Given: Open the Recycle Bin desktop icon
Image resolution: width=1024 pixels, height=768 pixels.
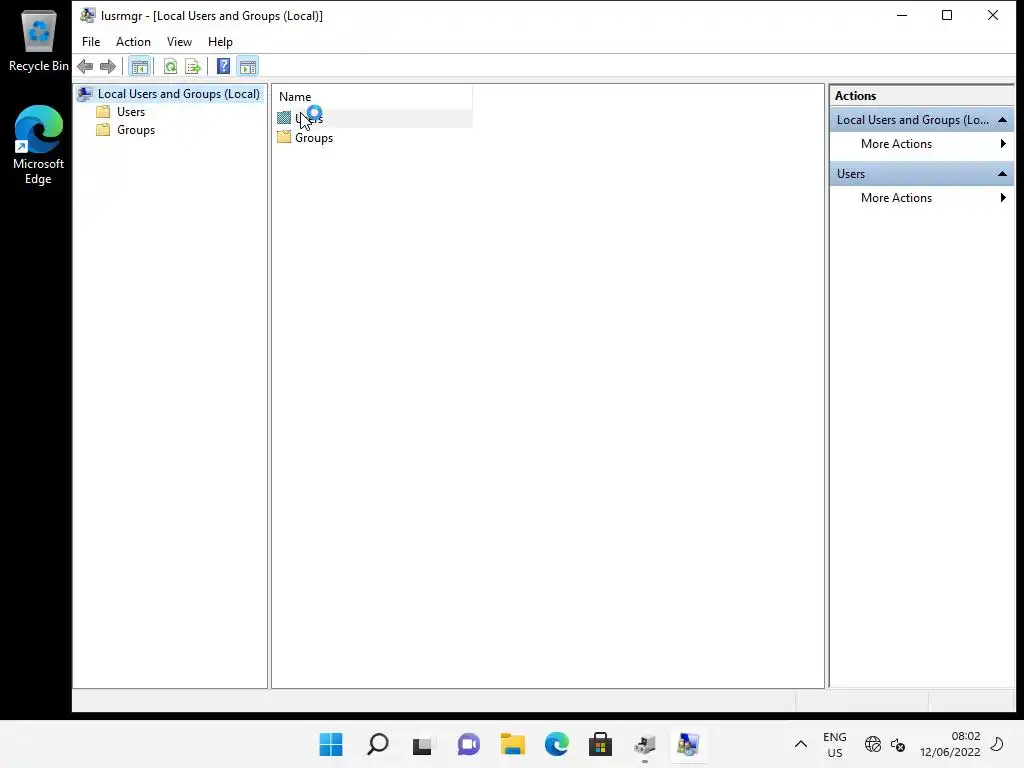Looking at the screenshot, I should click(39, 40).
